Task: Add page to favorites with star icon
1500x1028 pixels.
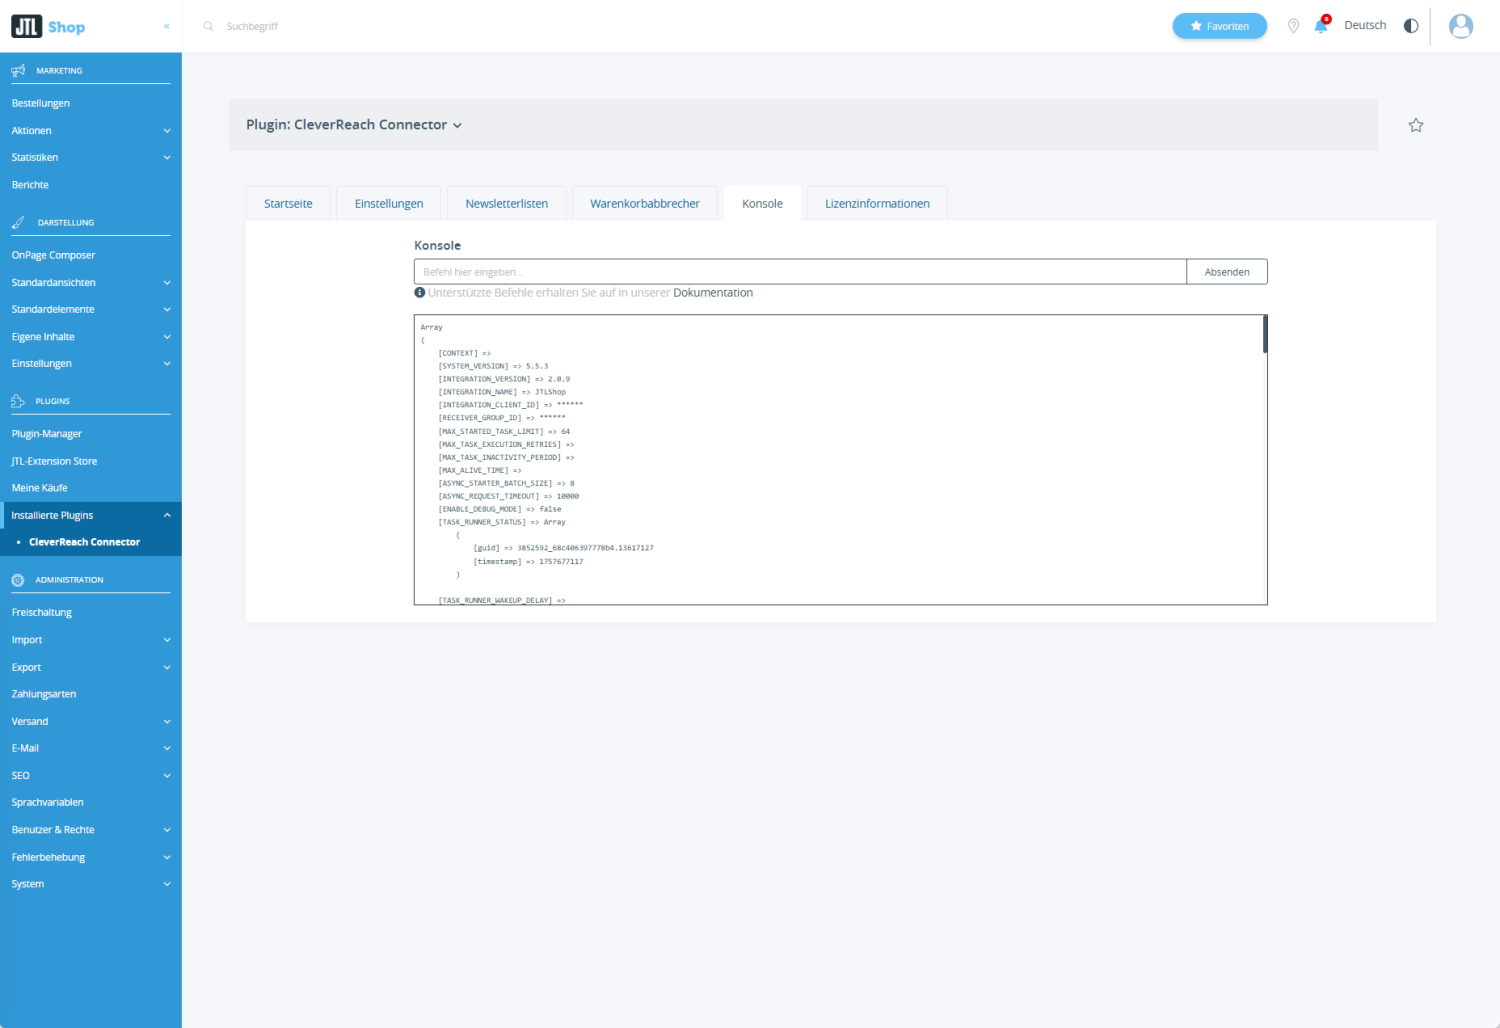Action: coord(1415,125)
